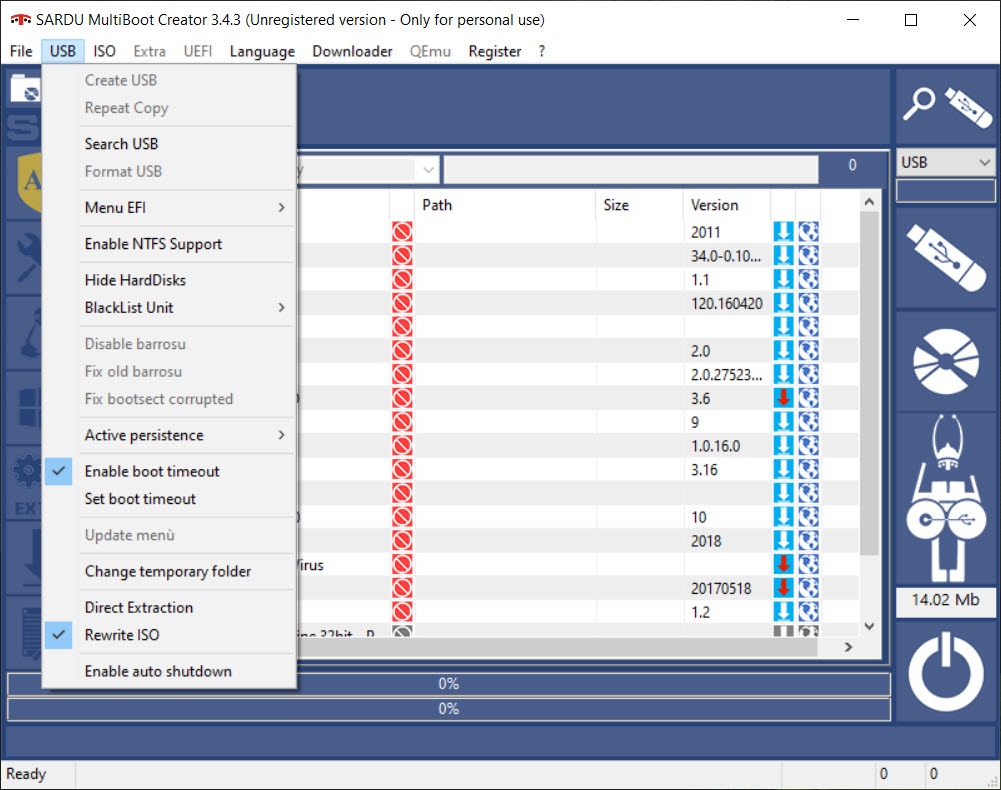1001x790 pixels.
Task: Click the red download arrow in version 3.6 row
Action: 783,398
